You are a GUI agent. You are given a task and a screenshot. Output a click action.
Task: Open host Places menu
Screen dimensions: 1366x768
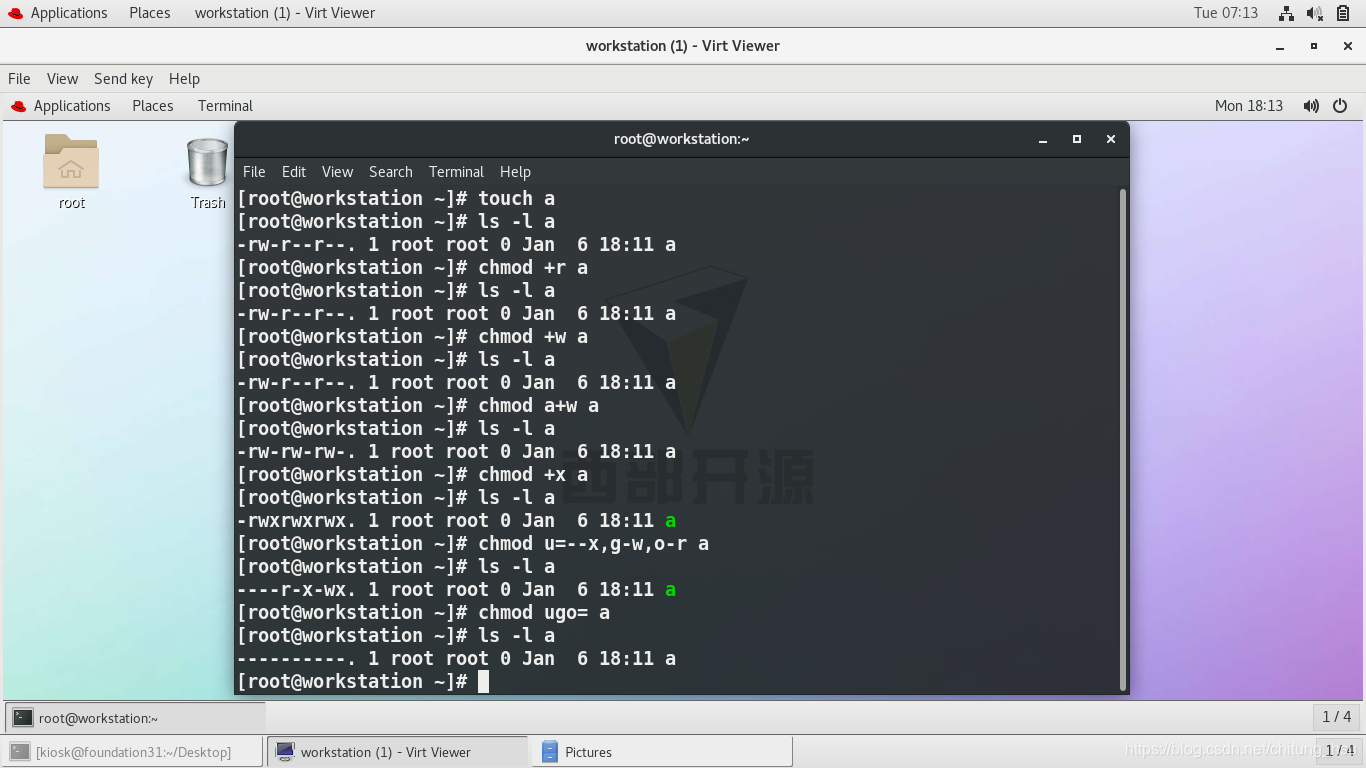pyautogui.click(x=150, y=13)
